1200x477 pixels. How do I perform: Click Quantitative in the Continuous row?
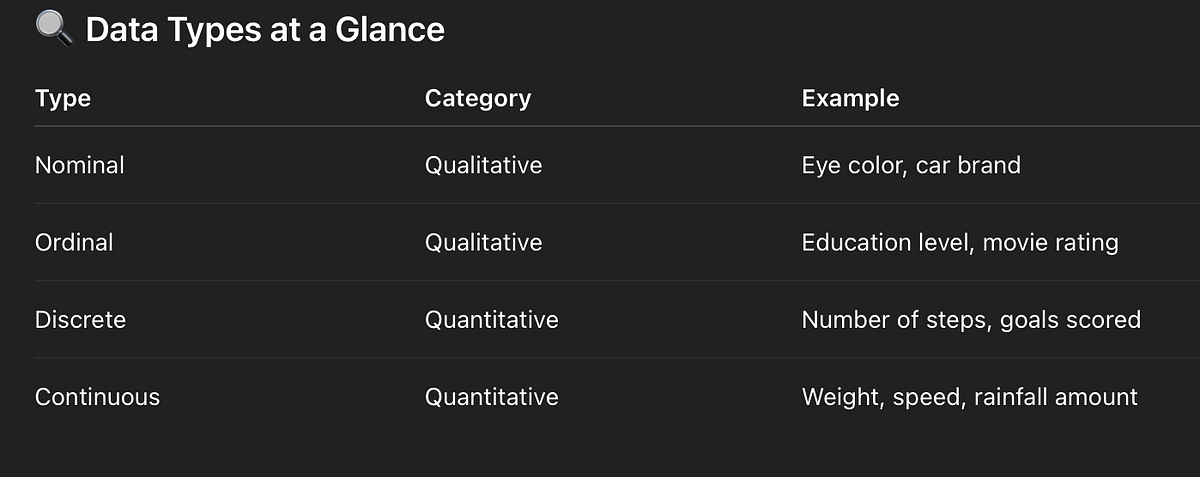(492, 397)
